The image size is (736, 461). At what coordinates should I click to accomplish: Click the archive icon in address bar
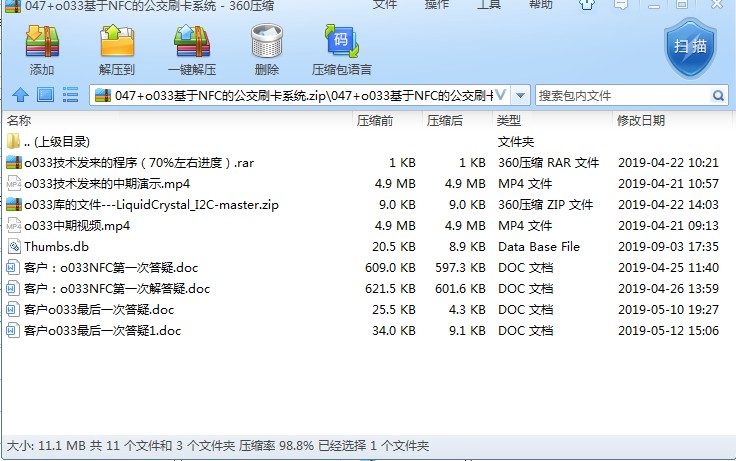point(103,96)
